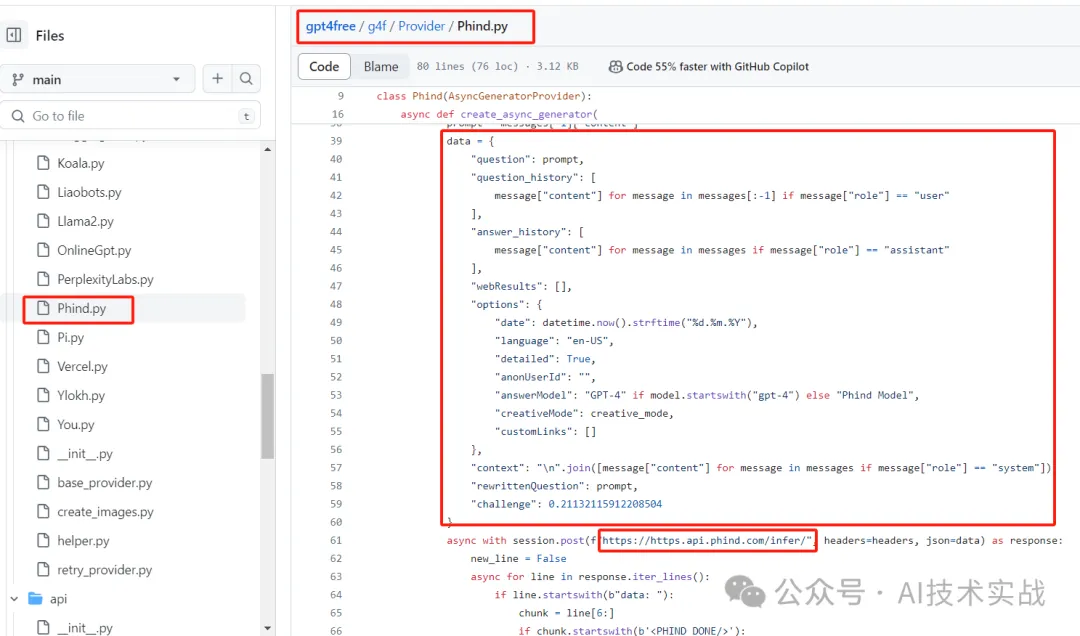Collapse the Files side panel icon
Screen dimensions: 1080x636
[x=14, y=35]
